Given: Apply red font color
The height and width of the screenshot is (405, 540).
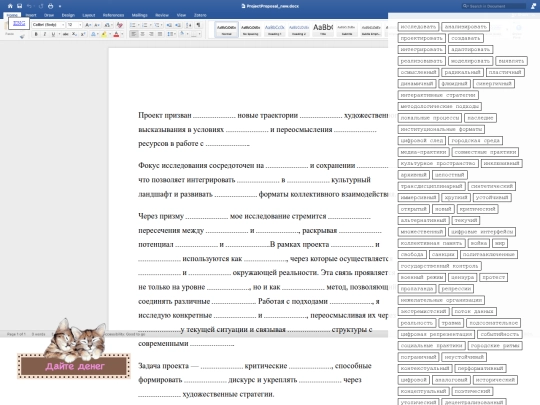Looking at the screenshot, I should point(116,34).
